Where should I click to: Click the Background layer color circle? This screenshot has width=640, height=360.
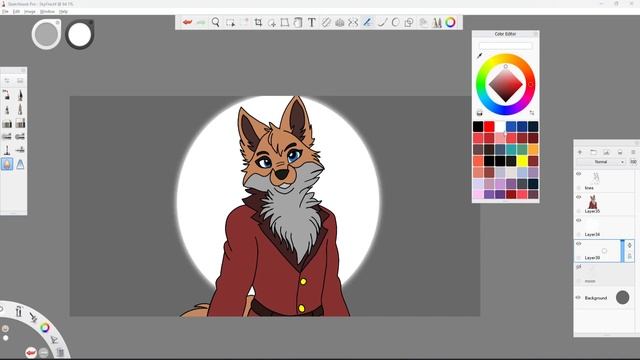[622, 298]
